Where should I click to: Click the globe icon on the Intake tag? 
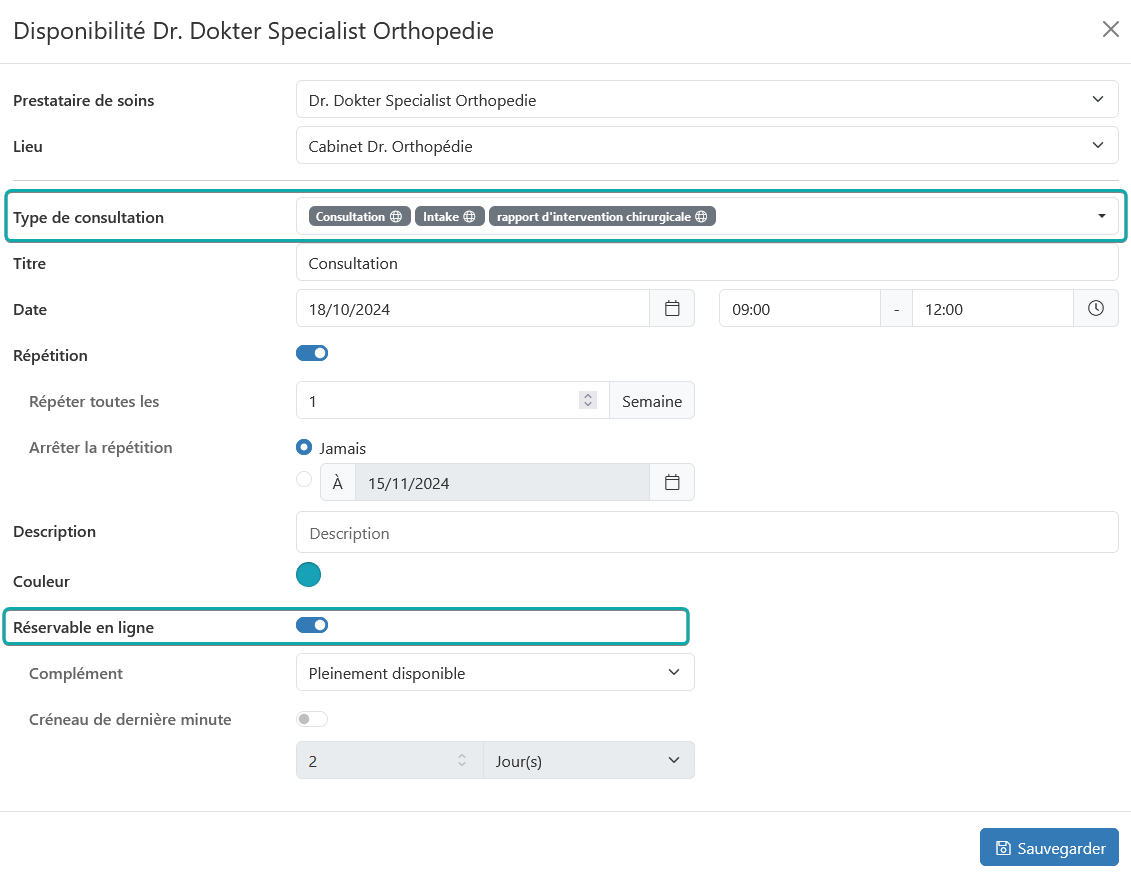tap(470, 216)
